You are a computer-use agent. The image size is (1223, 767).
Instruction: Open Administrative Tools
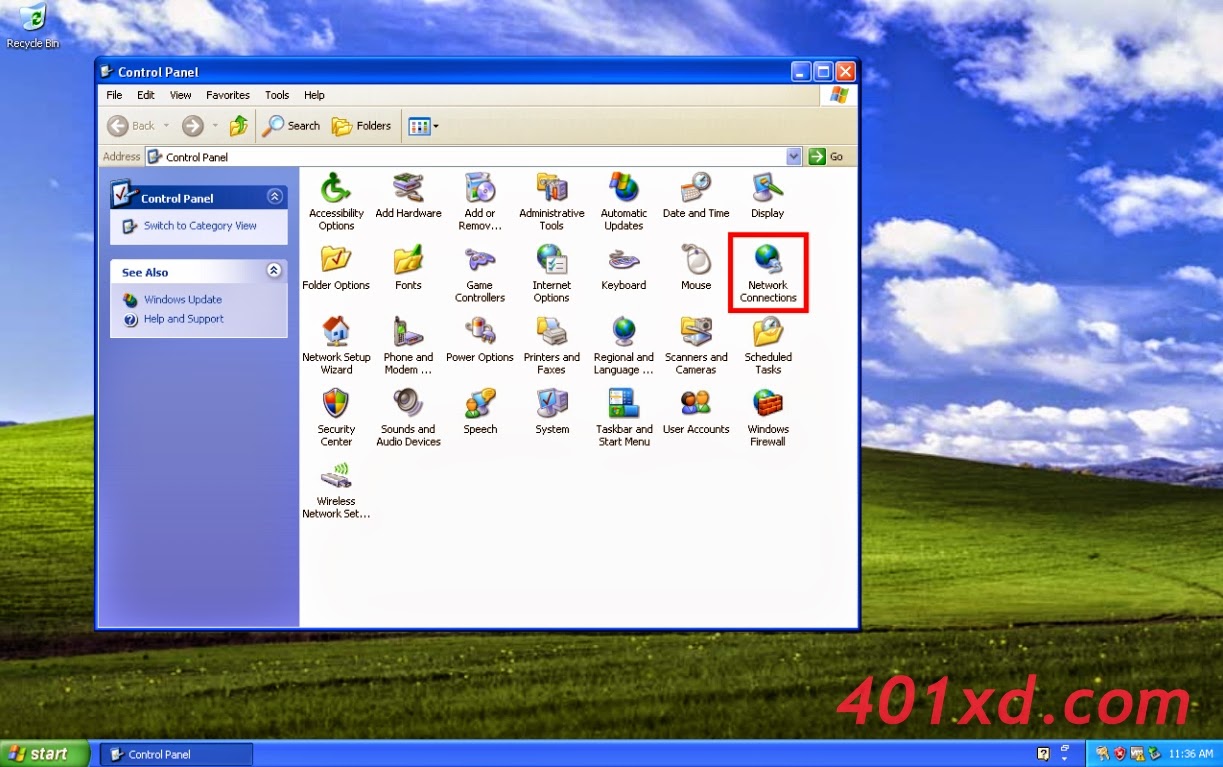(552, 200)
